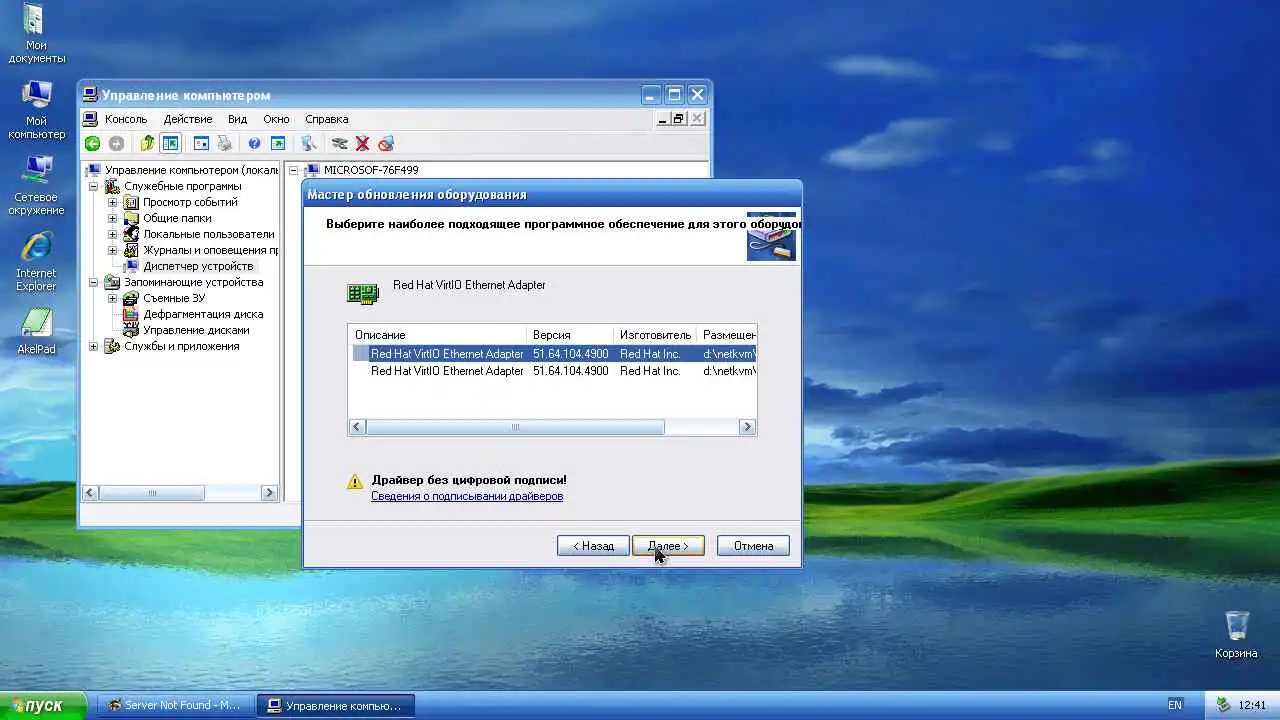Click the green Back arrow in the toolbar
This screenshot has width=1280, height=720.
click(x=92, y=144)
